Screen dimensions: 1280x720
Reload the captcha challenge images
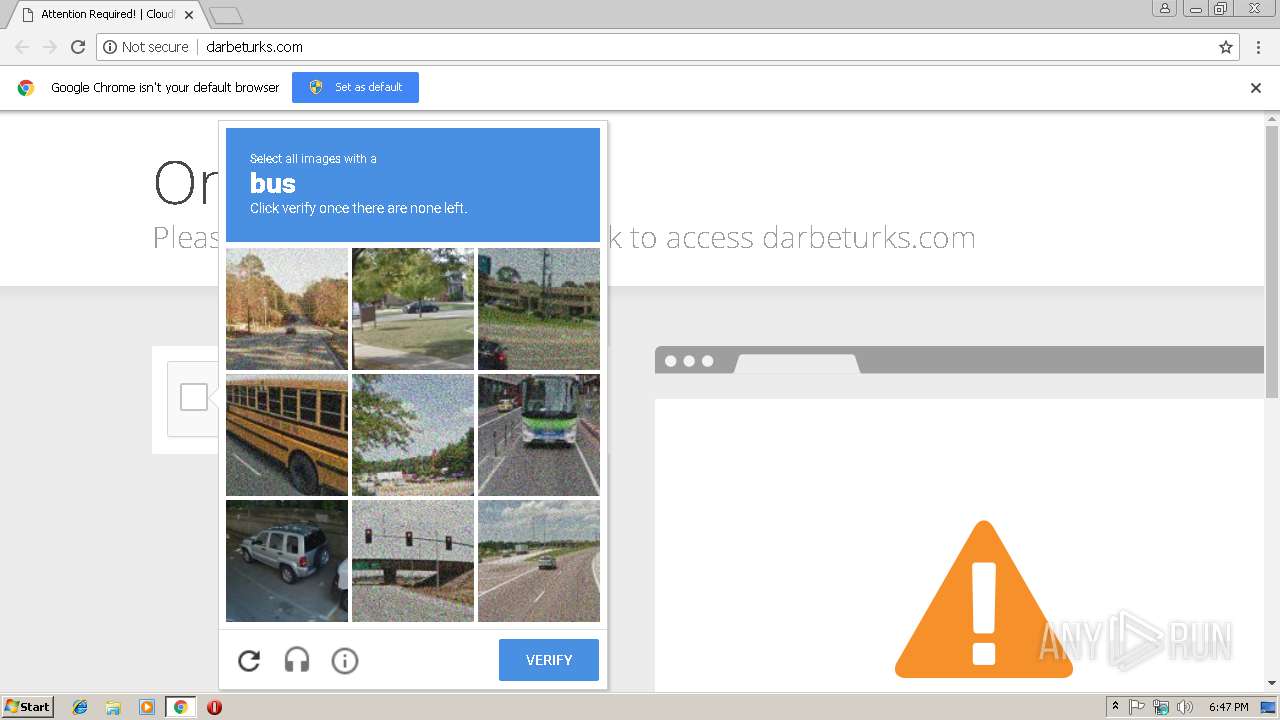249,660
